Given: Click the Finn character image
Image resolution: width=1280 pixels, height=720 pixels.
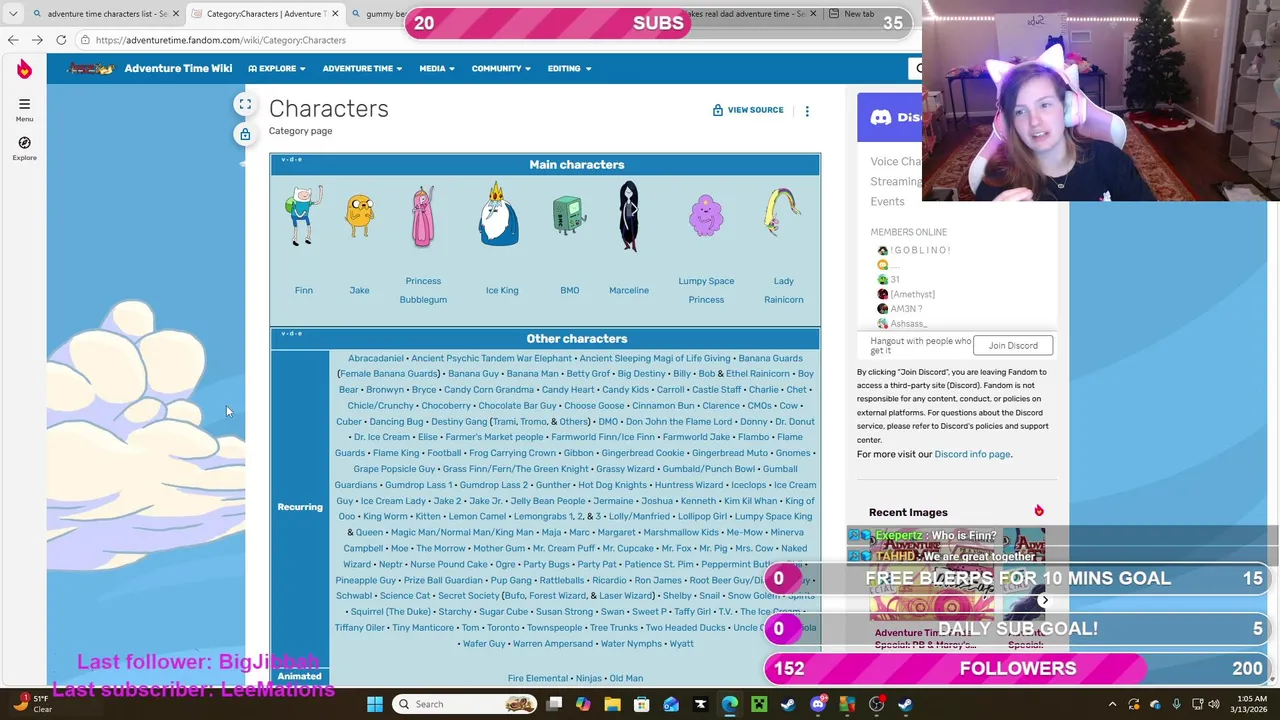Looking at the screenshot, I should [303, 216].
